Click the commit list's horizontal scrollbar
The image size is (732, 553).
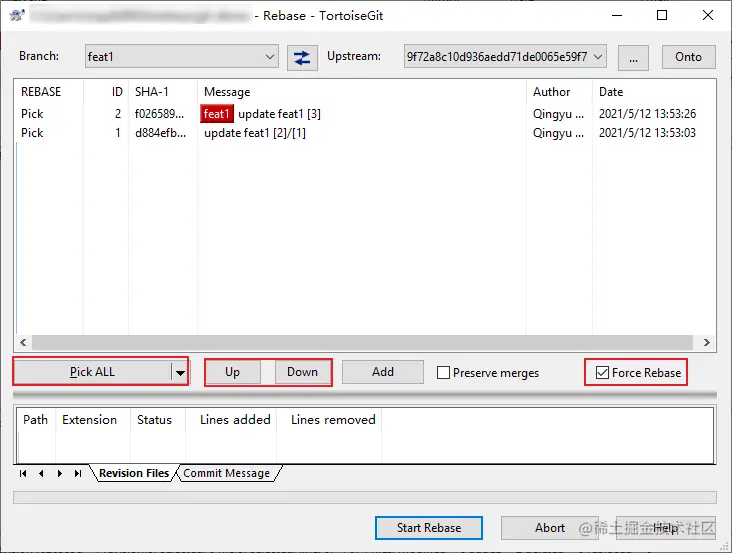click(x=362, y=343)
